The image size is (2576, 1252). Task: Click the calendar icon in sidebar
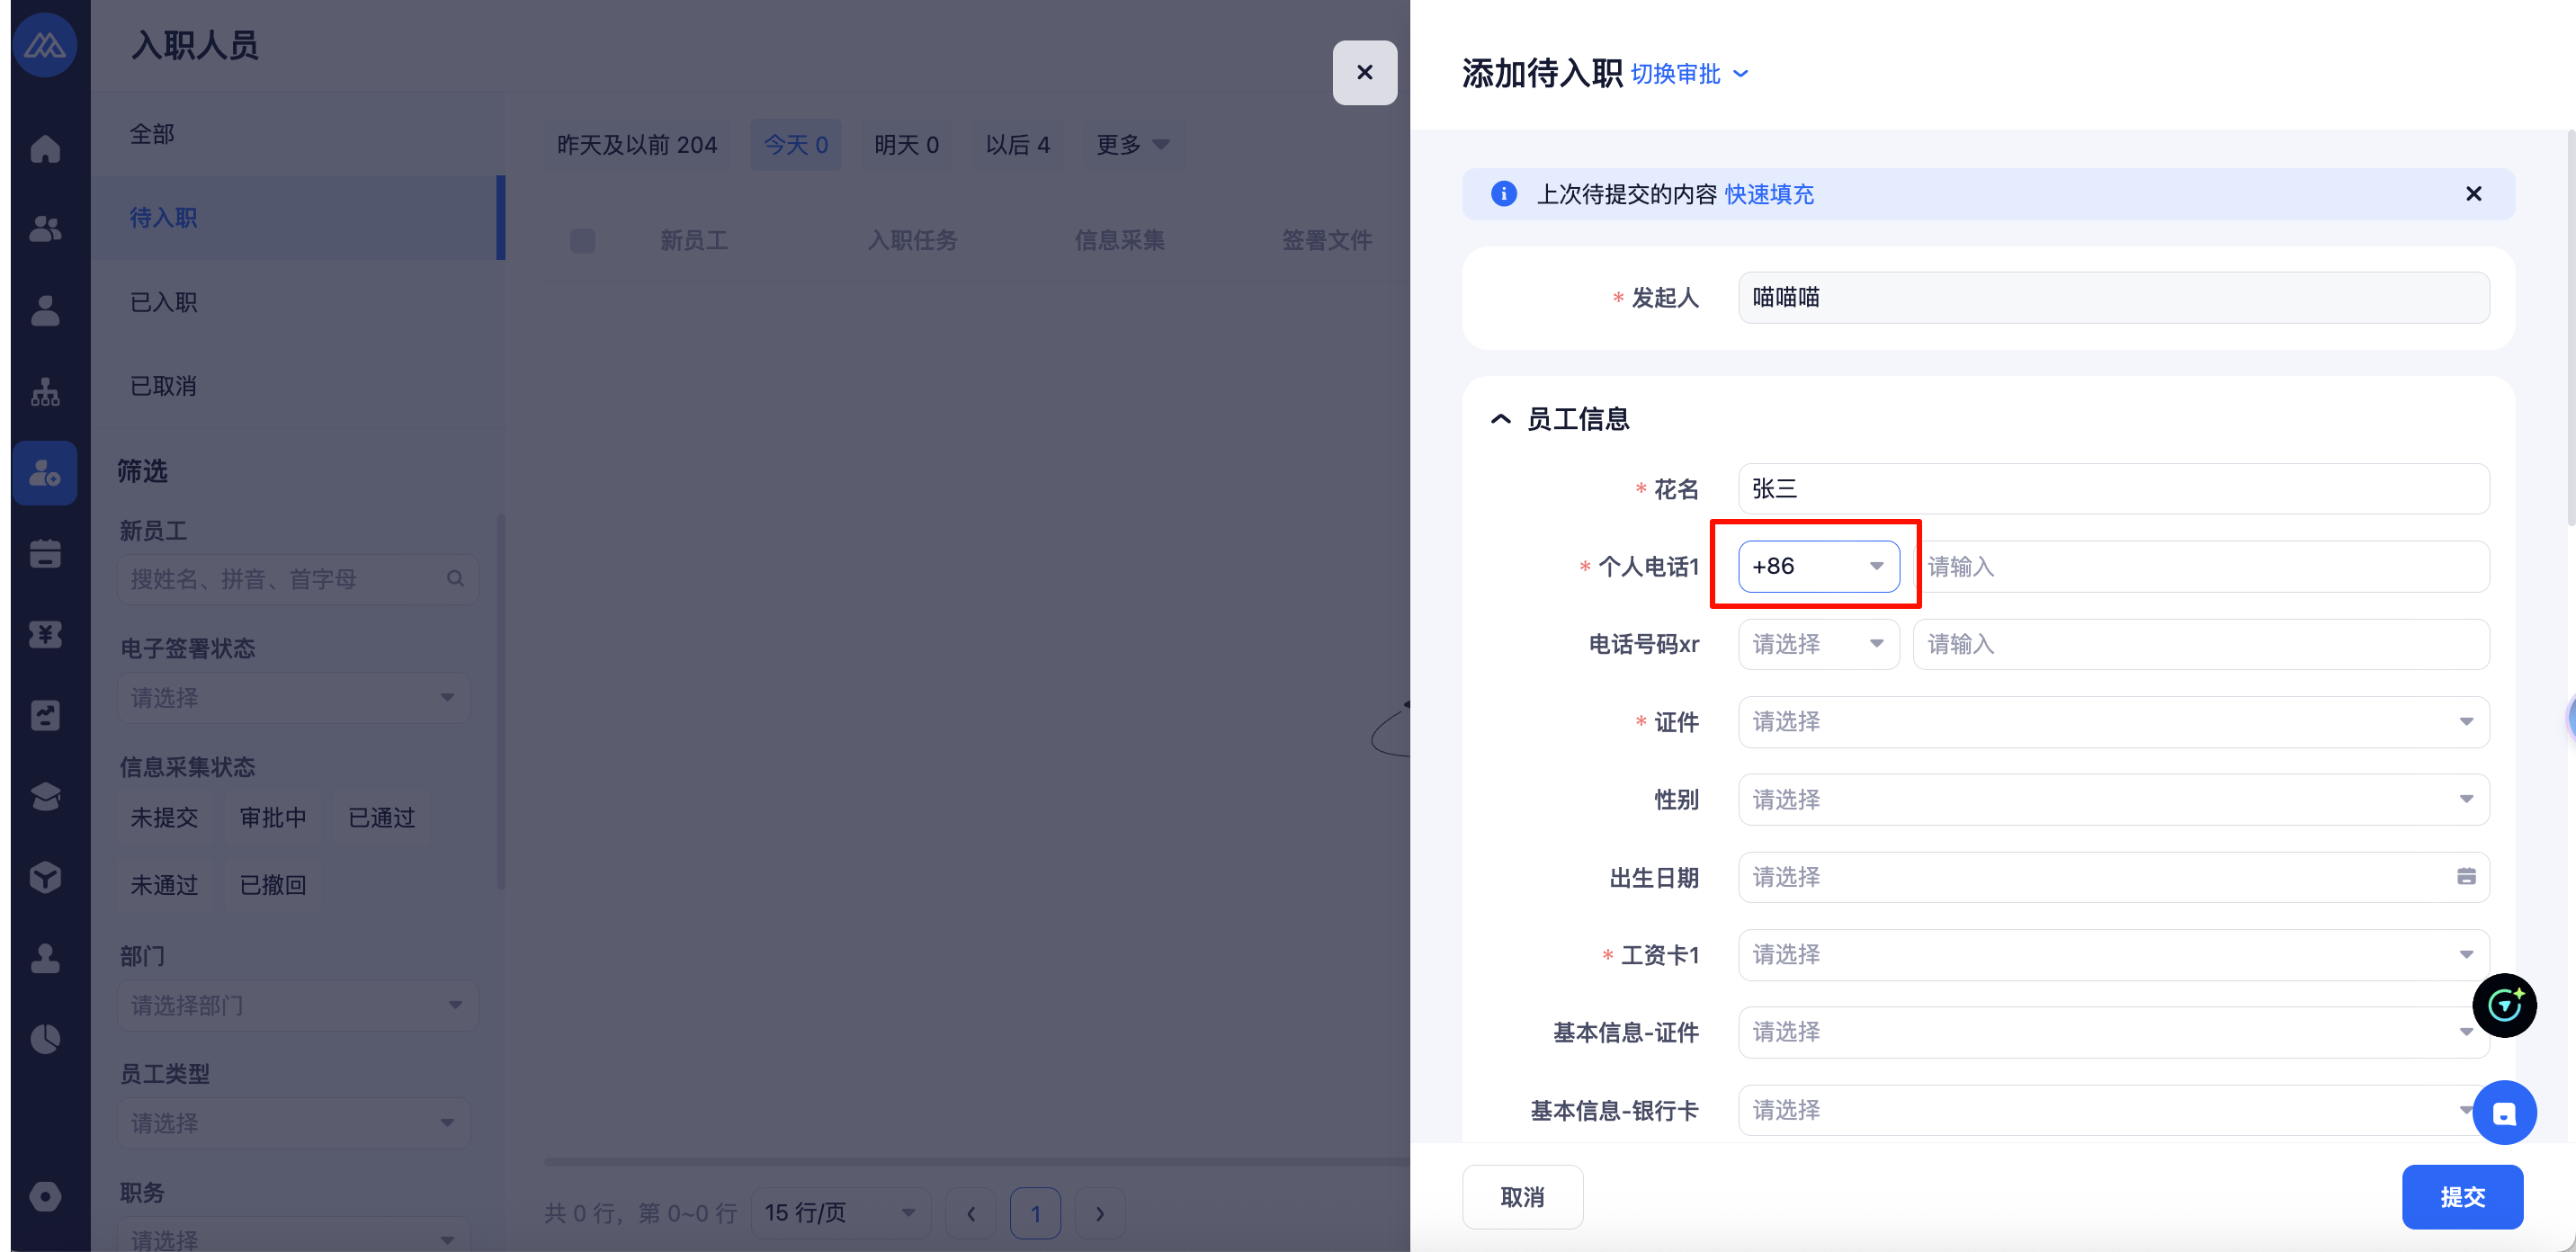coord(45,553)
